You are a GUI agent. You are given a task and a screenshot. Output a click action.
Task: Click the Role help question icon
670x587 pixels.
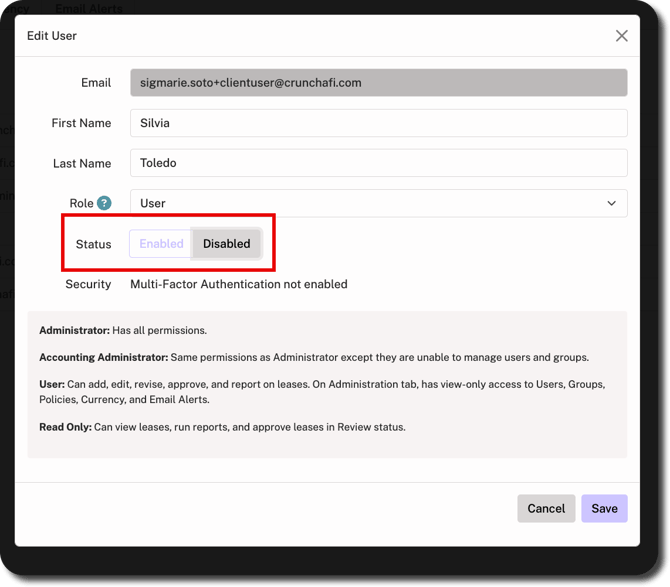point(104,203)
